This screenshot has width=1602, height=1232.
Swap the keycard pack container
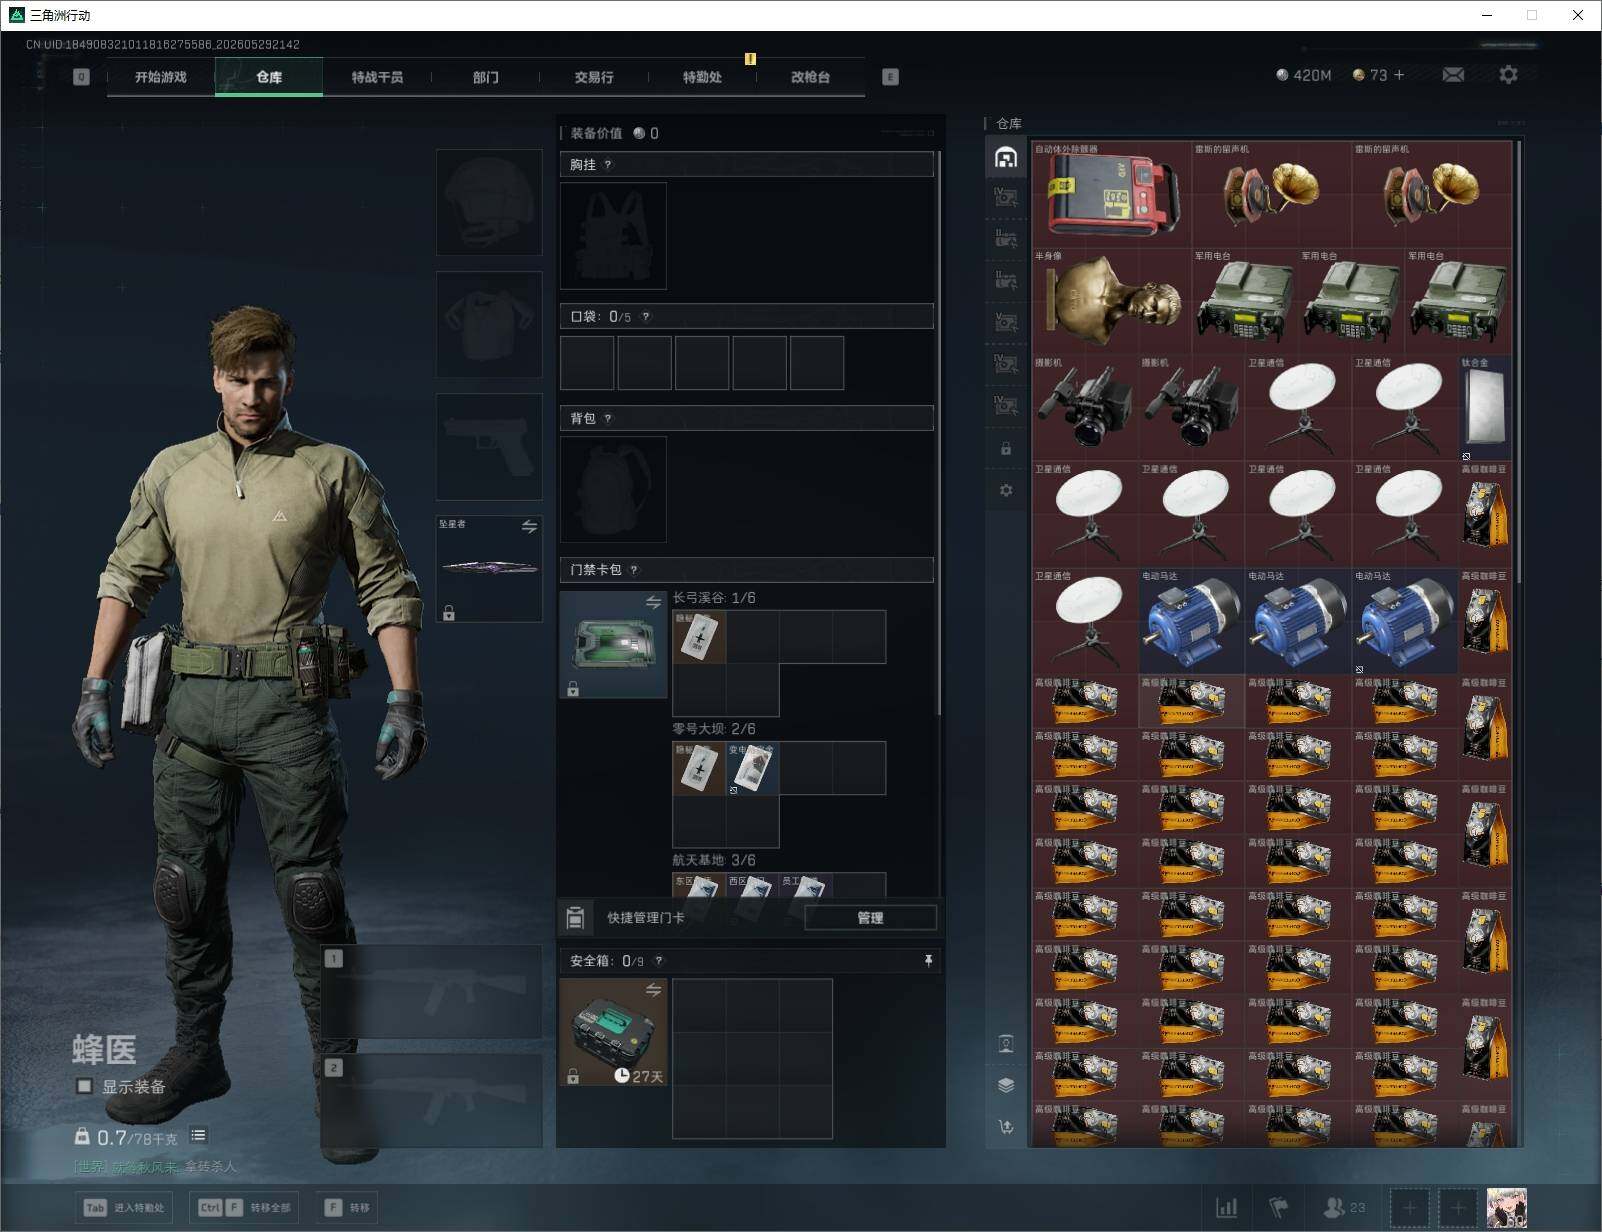pyautogui.click(x=653, y=602)
